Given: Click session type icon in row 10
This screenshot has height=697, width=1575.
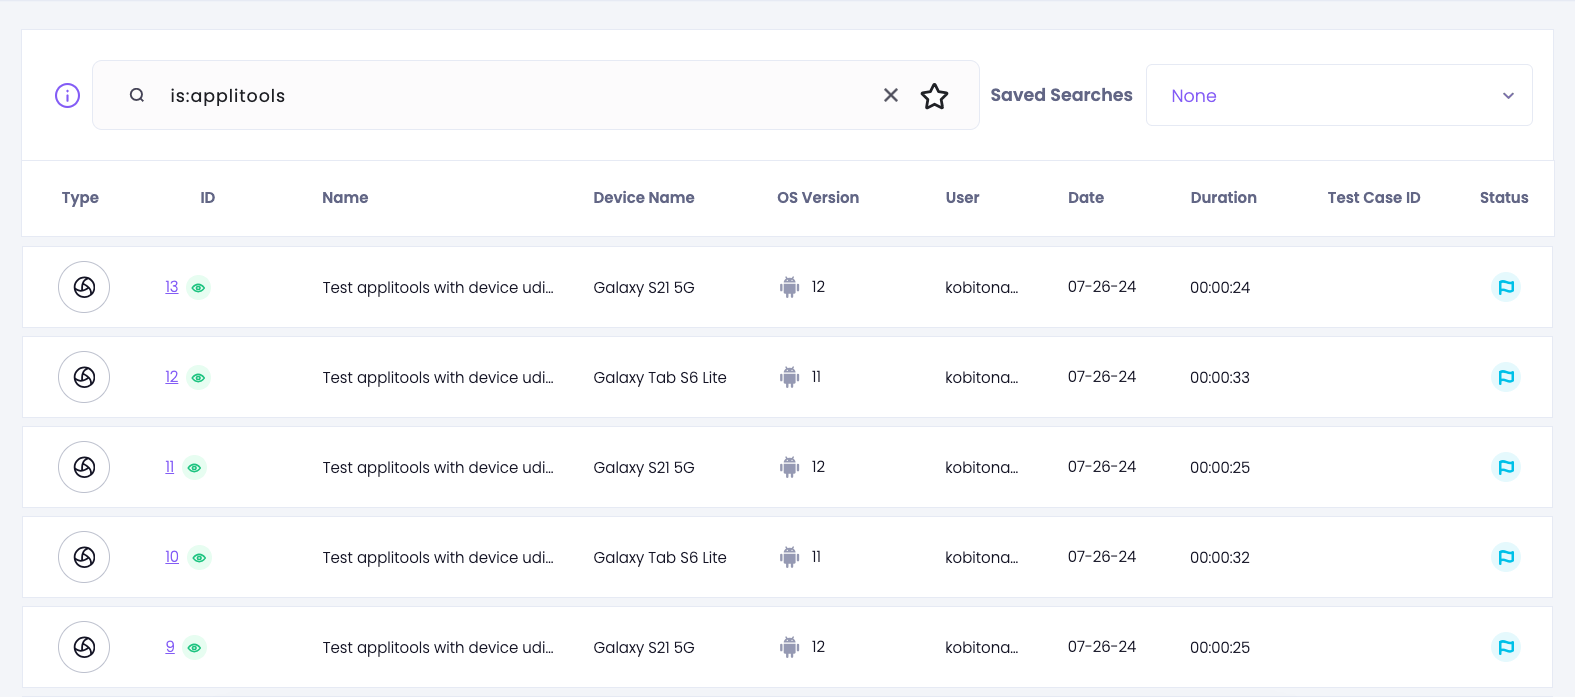Looking at the screenshot, I should coord(84,557).
